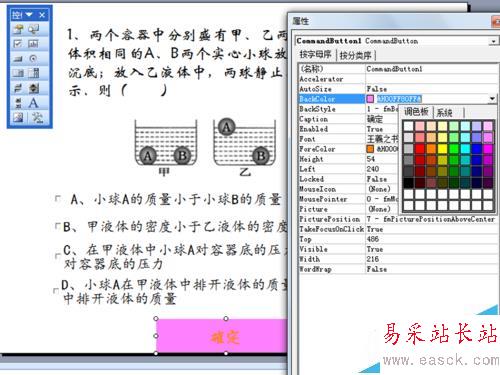
Task: Select the Locked property row
Action: (348, 179)
